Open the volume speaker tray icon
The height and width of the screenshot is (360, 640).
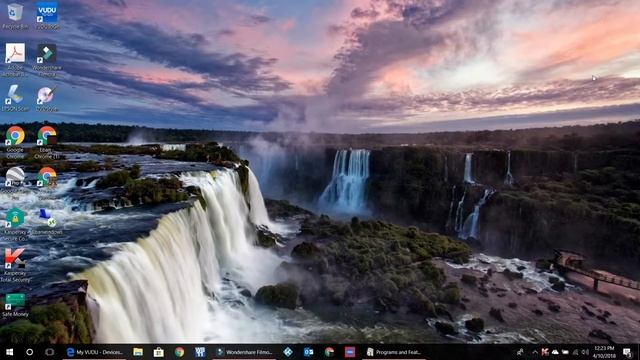pos(585,352)
